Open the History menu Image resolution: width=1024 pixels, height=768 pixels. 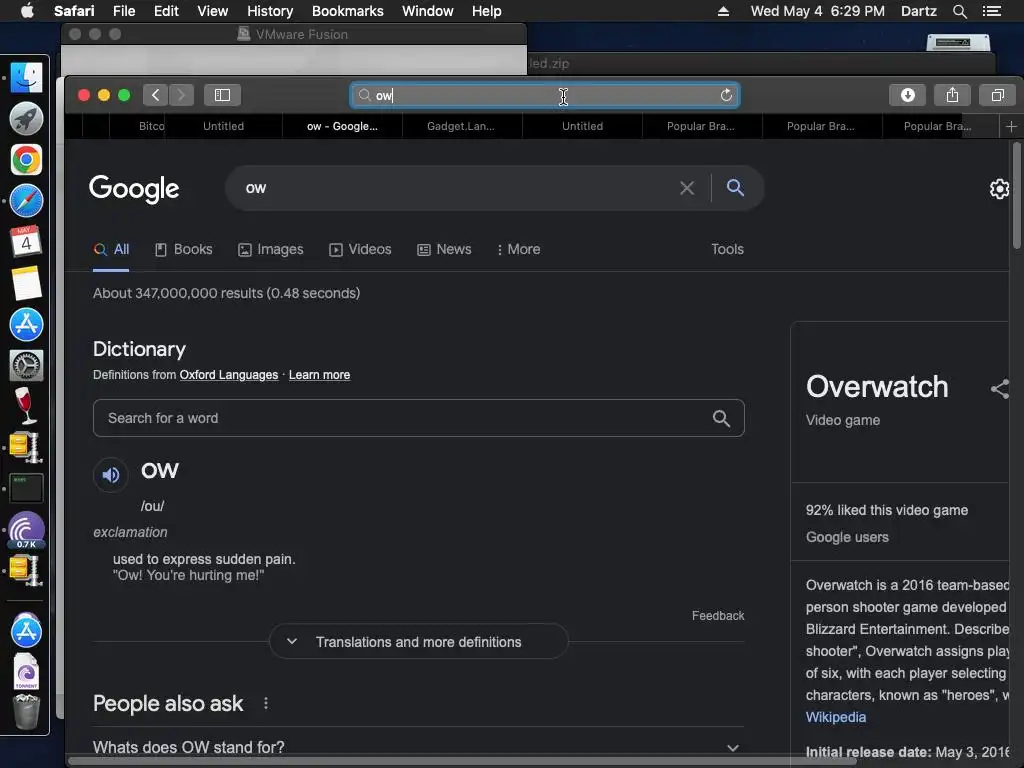point(270,11)
